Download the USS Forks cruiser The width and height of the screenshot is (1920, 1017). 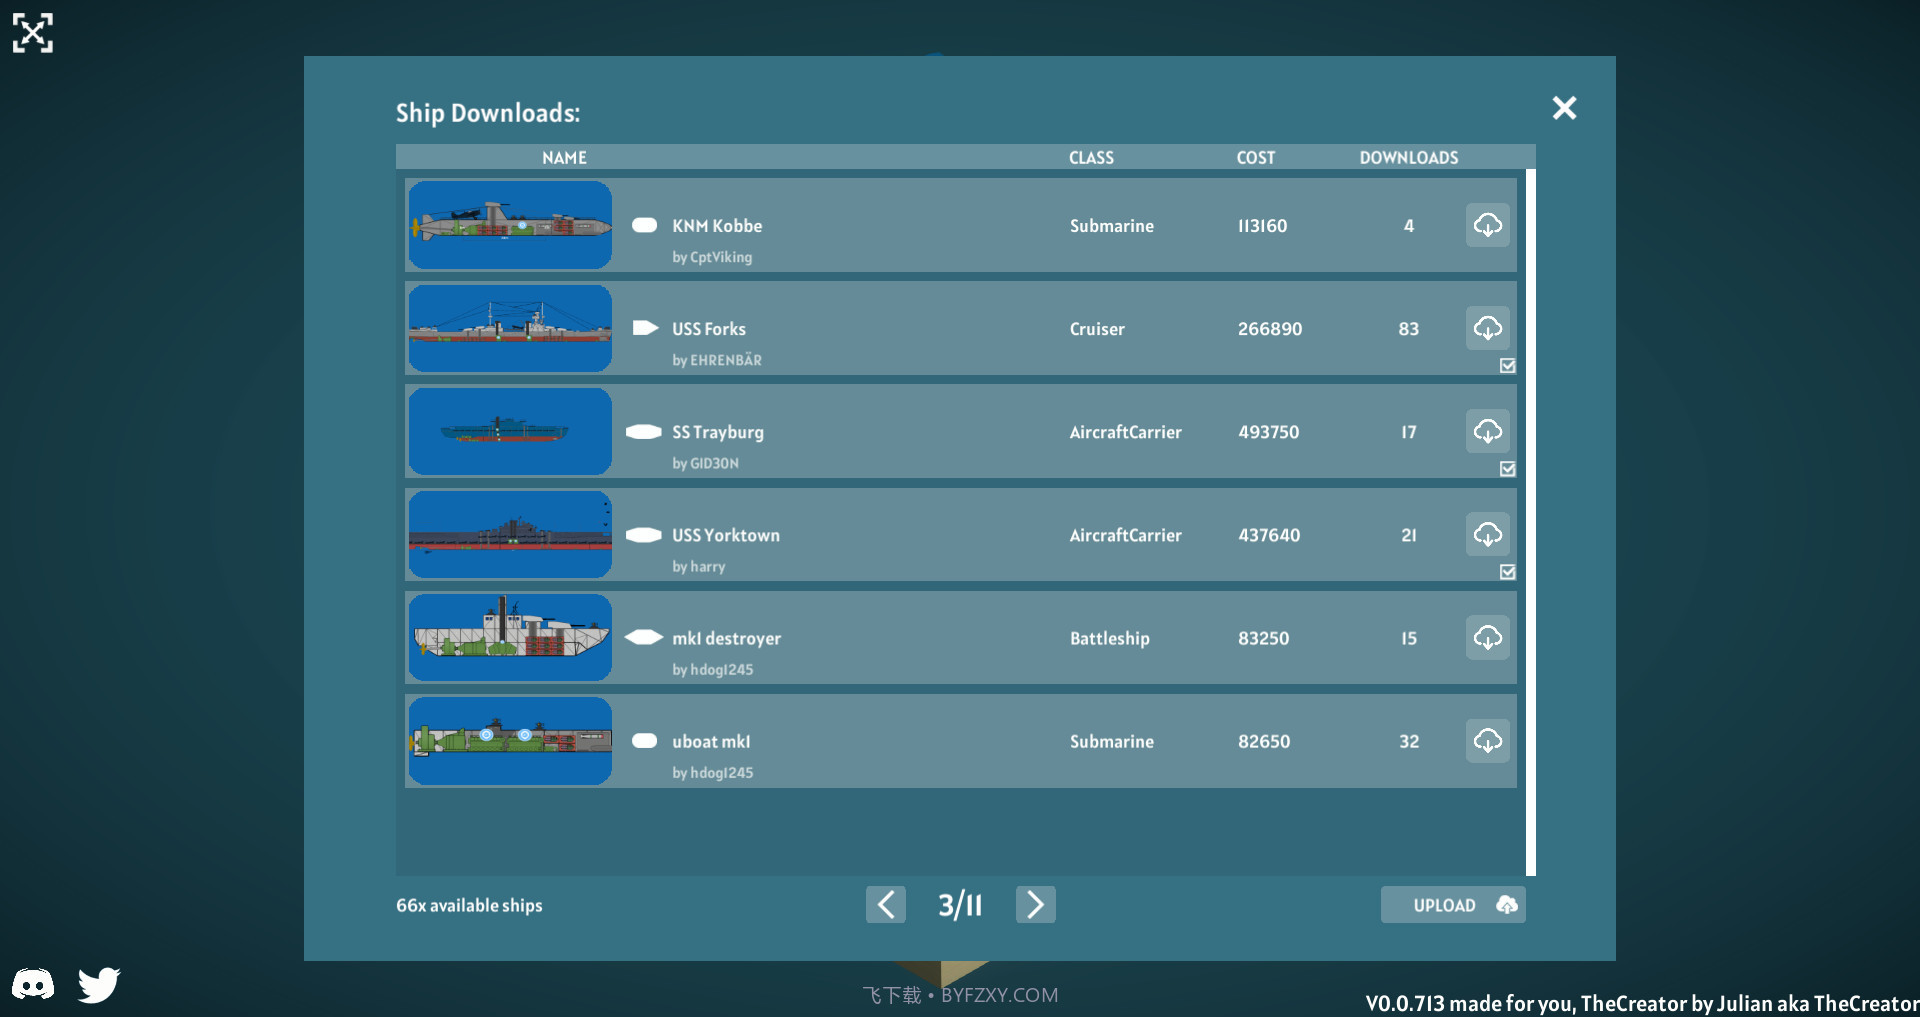[1487, 328]
